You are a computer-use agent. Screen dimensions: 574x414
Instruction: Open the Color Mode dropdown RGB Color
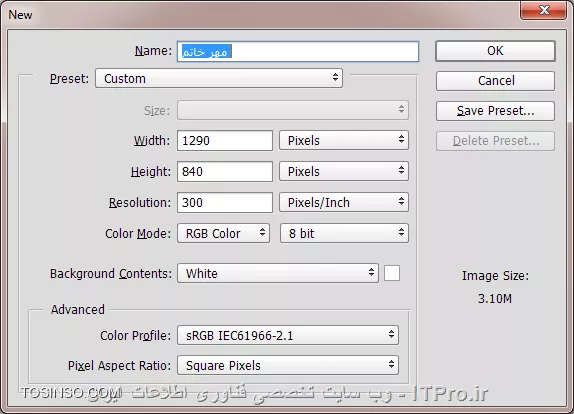coord(223,233)
